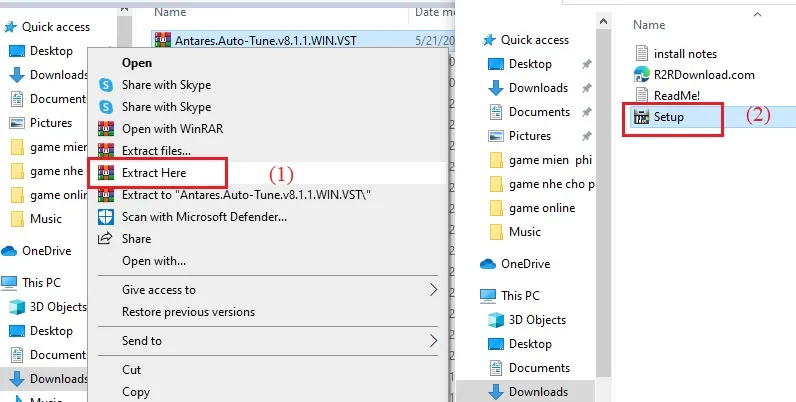Screen dimensions: 796x402
Task: Click the R2RDownload.com shortcut icon
Action: tap(642, 74)
